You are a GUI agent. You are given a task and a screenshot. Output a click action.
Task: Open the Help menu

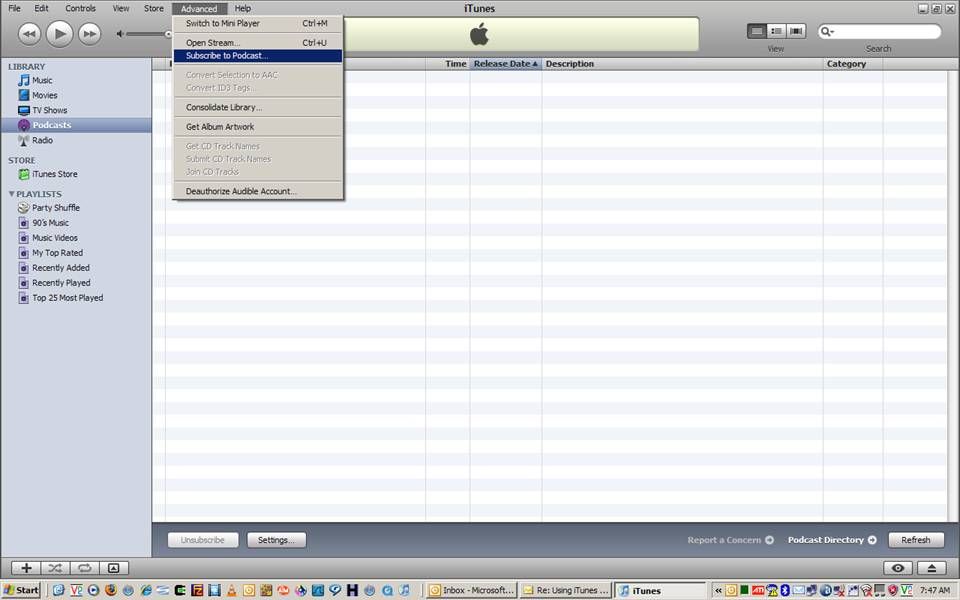[x=242, y=9]
